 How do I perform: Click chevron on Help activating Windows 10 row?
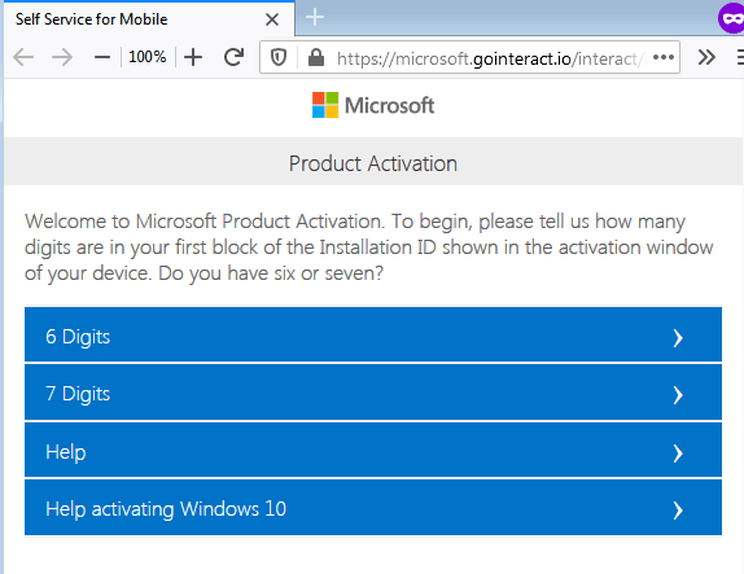(x=678, y=510)
